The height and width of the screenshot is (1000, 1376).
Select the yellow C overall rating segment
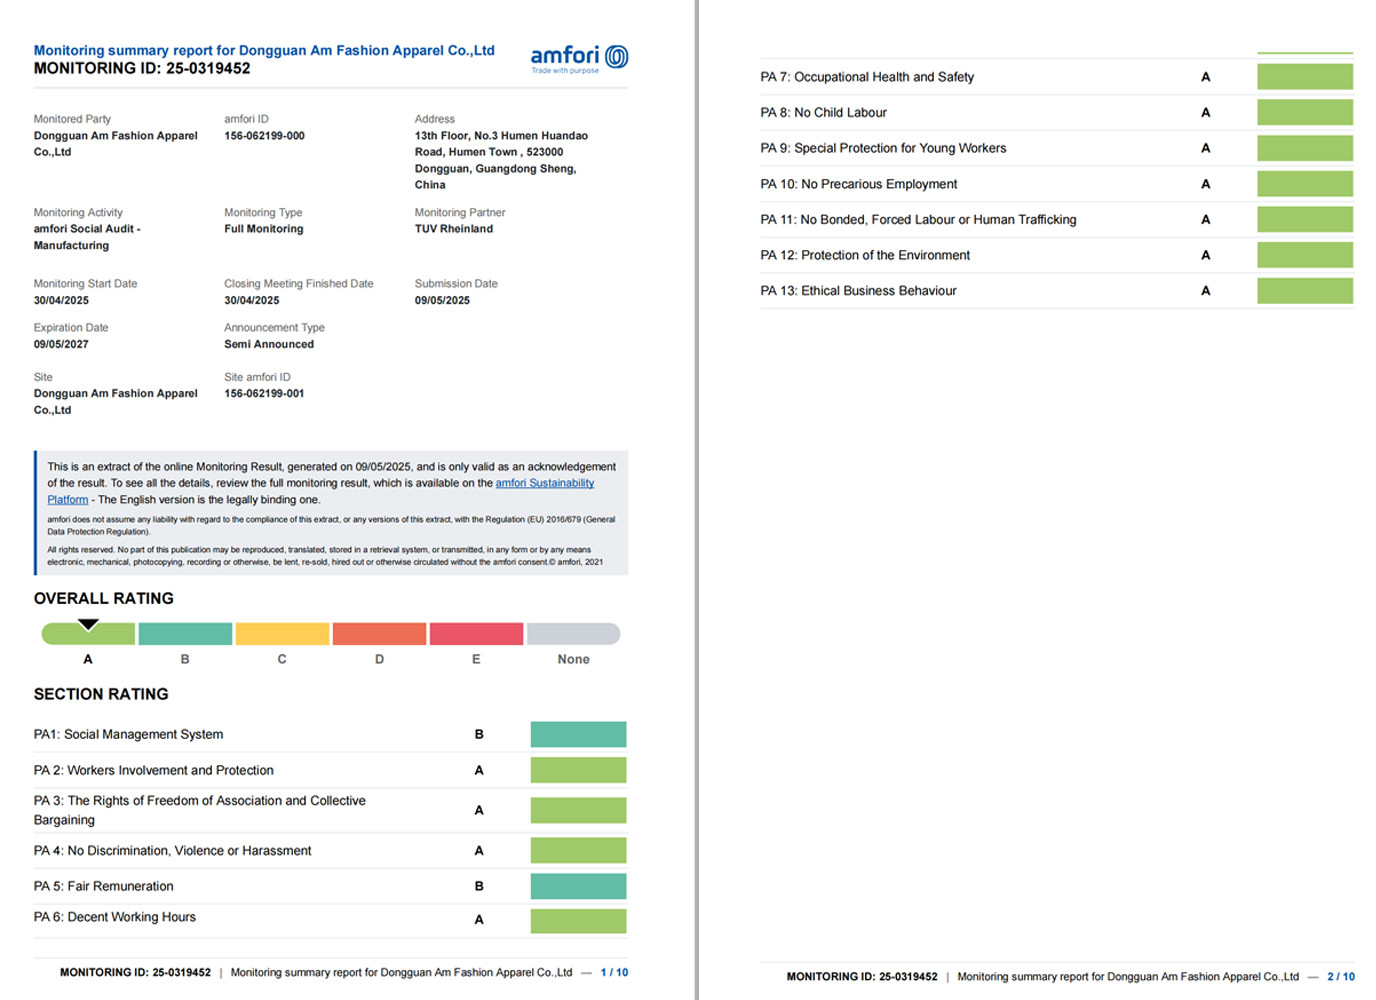pos(282,634)
